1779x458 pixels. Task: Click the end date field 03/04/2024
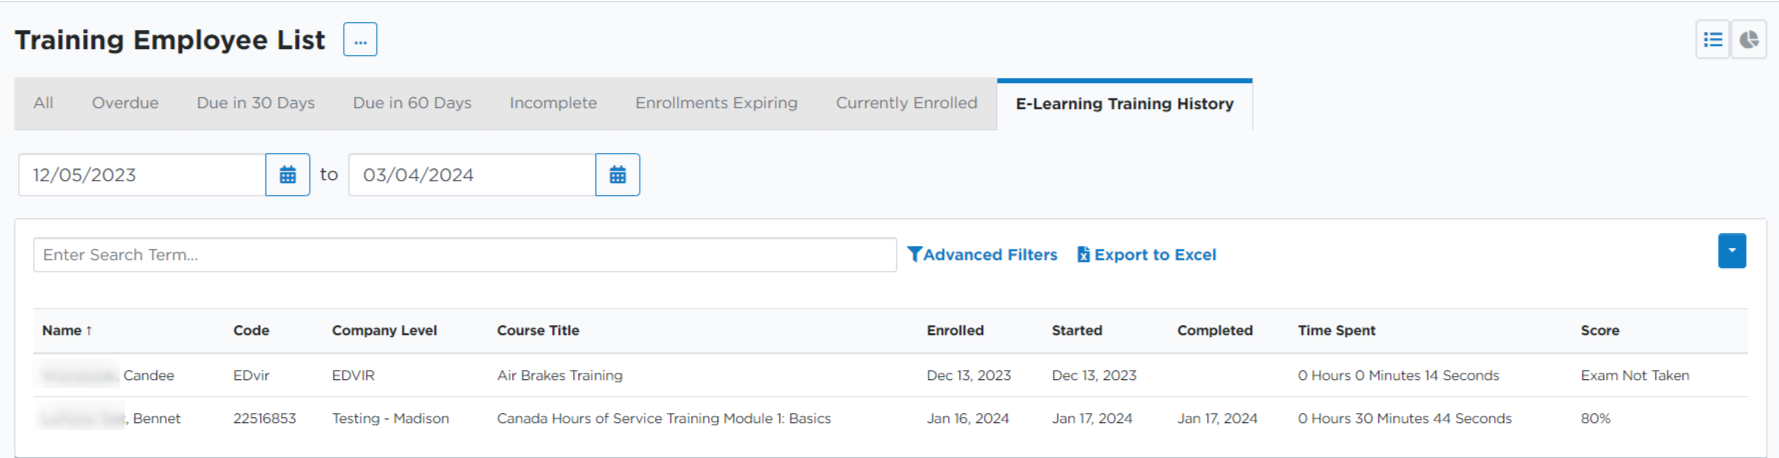point(472,175)
